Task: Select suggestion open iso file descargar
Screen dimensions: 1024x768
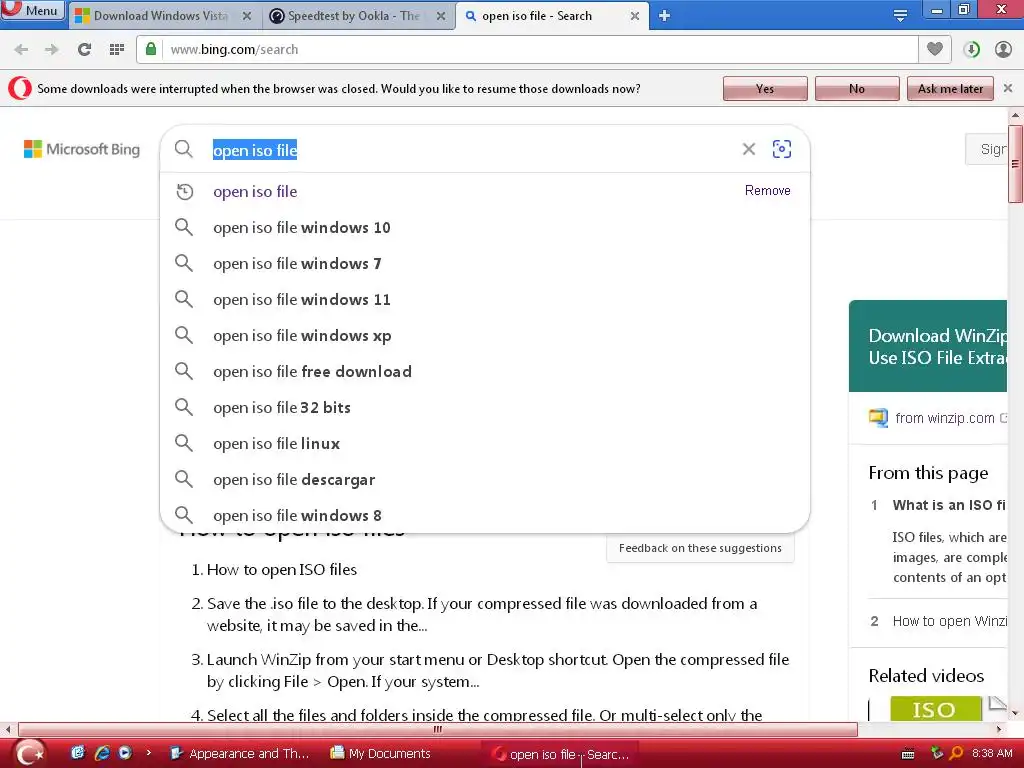Action: tap(485, 479)
